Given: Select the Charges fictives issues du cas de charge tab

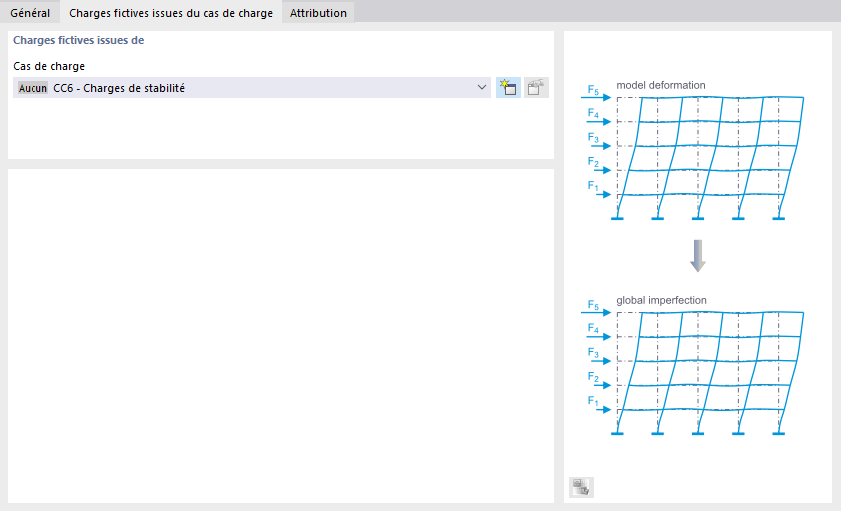Looking at the screenshot, I should [x=171, y=13].
